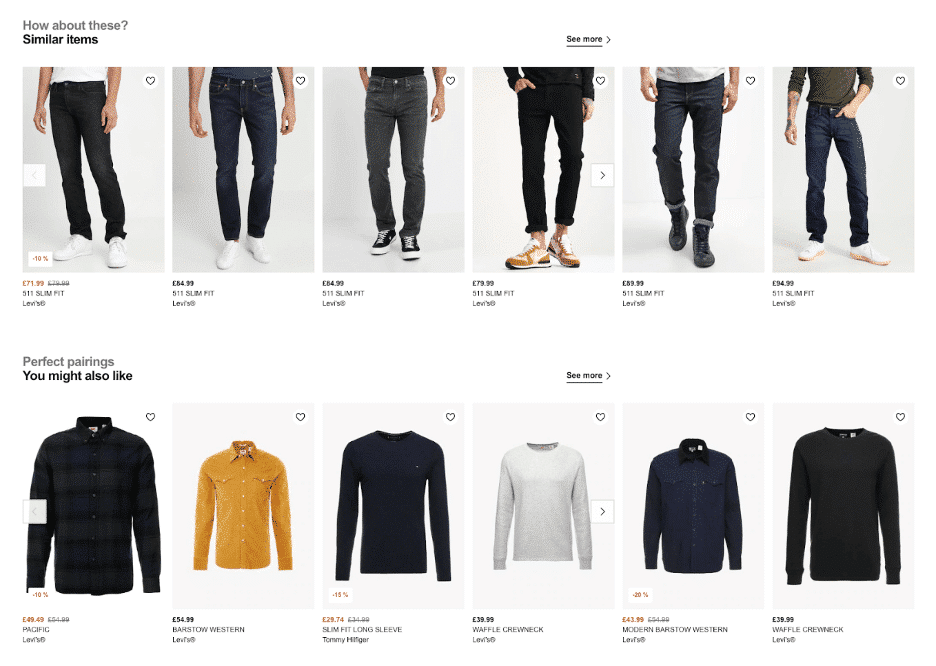View the Modern Barstow Western shirt image

[693, 506]
